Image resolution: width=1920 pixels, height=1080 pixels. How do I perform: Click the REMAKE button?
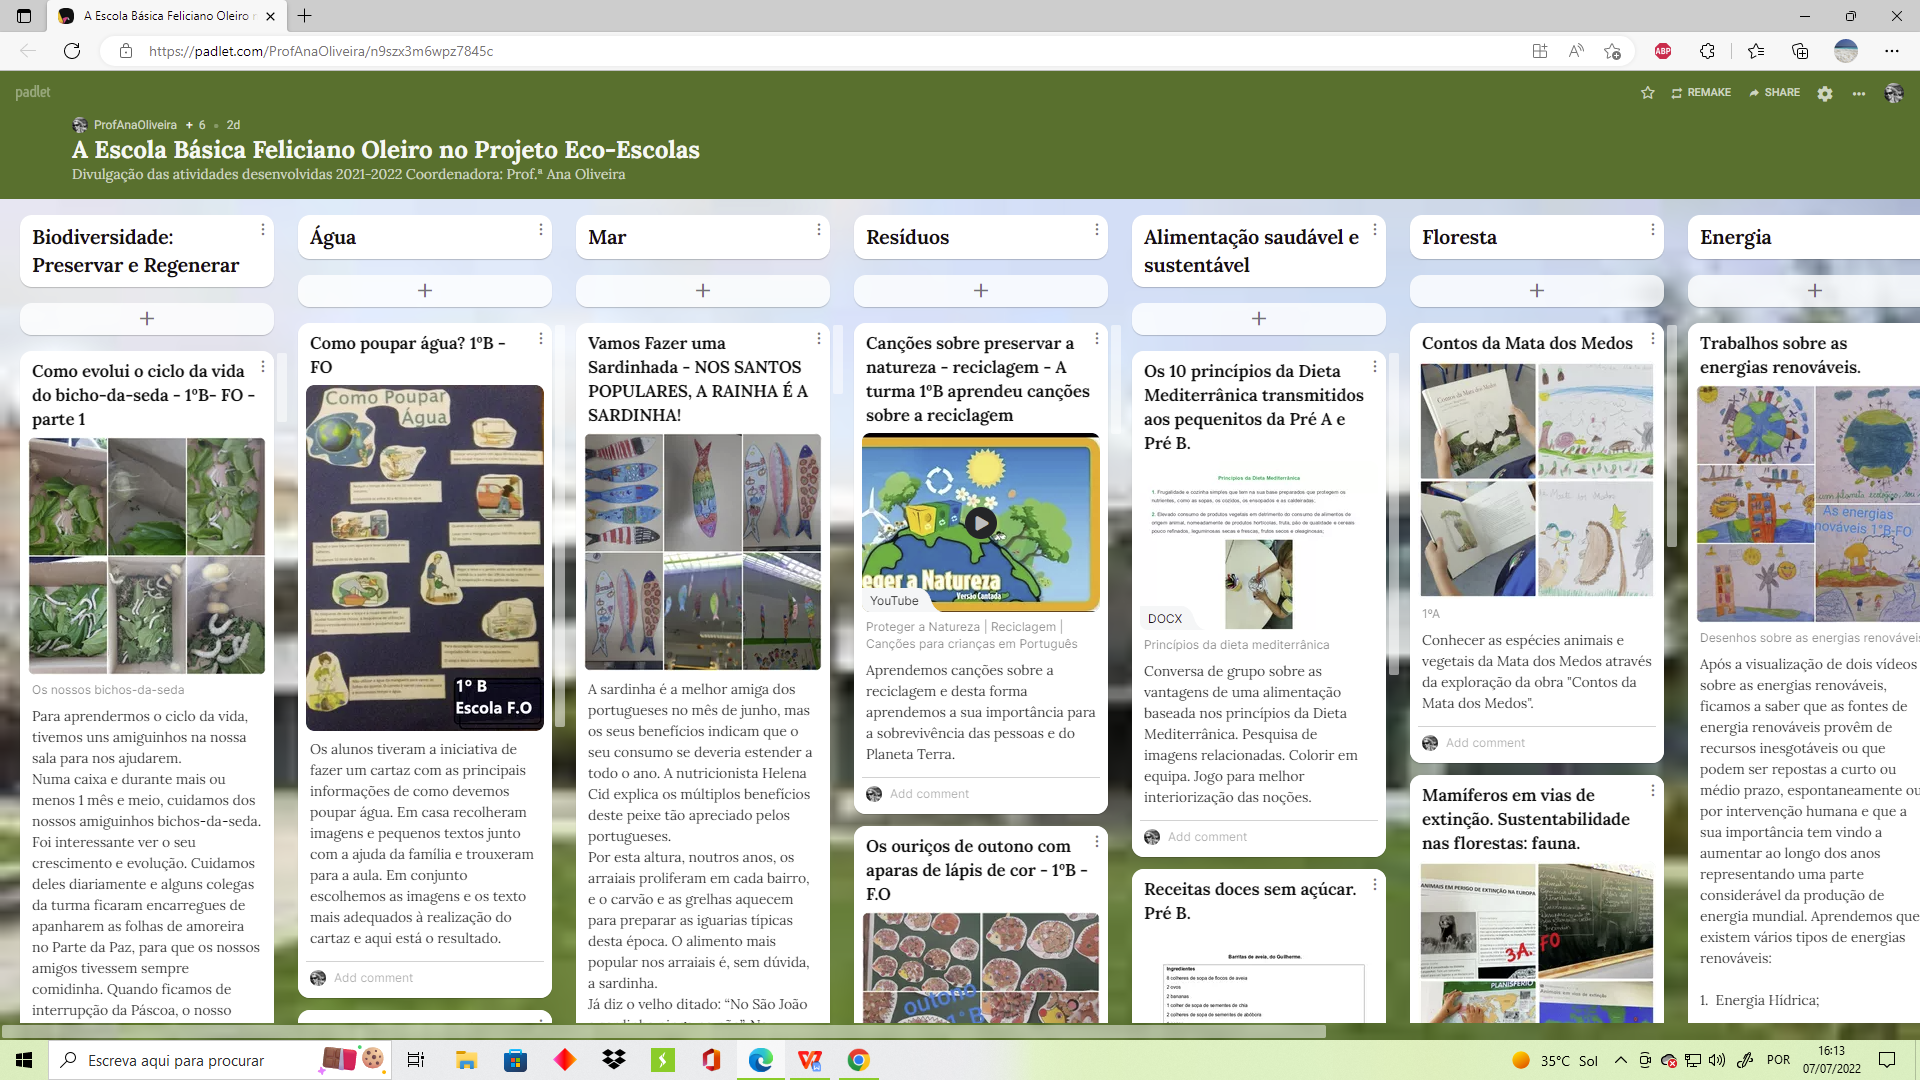point(1701,93)
